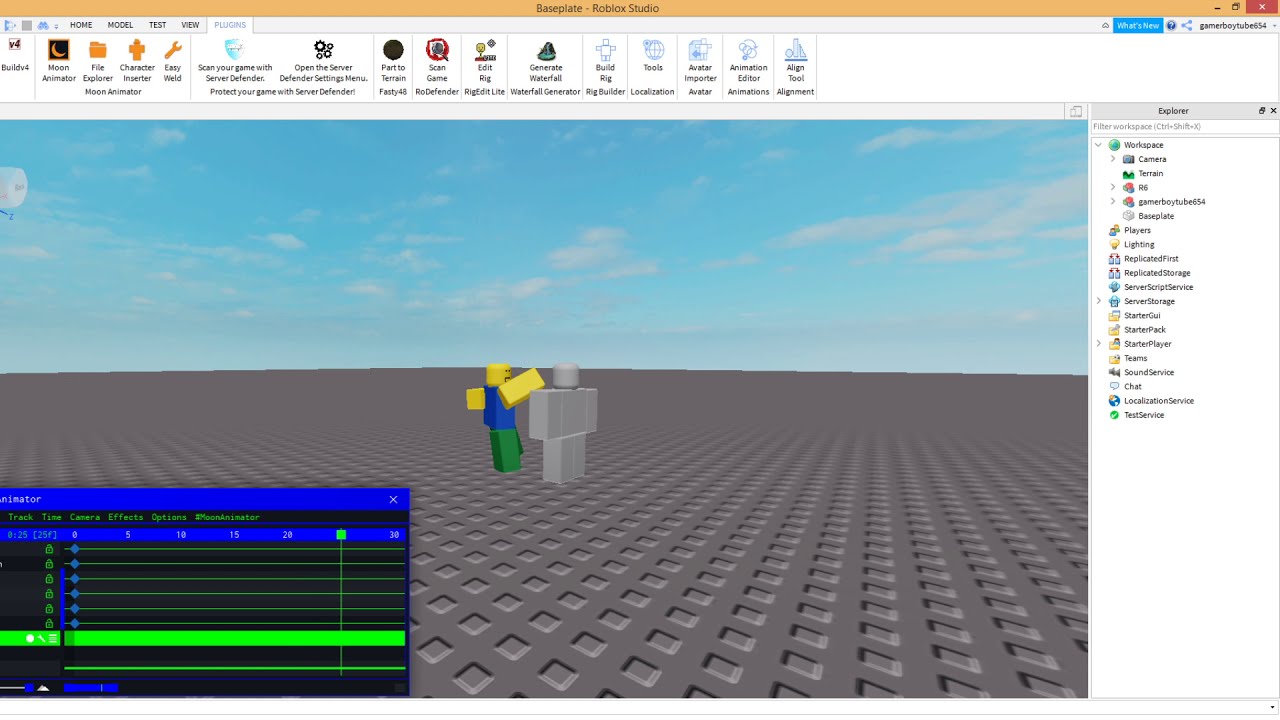Click the white circle on green track row
Image resolution: width=1280 pixels, height=720 pixels.
[x=30, y=638]
